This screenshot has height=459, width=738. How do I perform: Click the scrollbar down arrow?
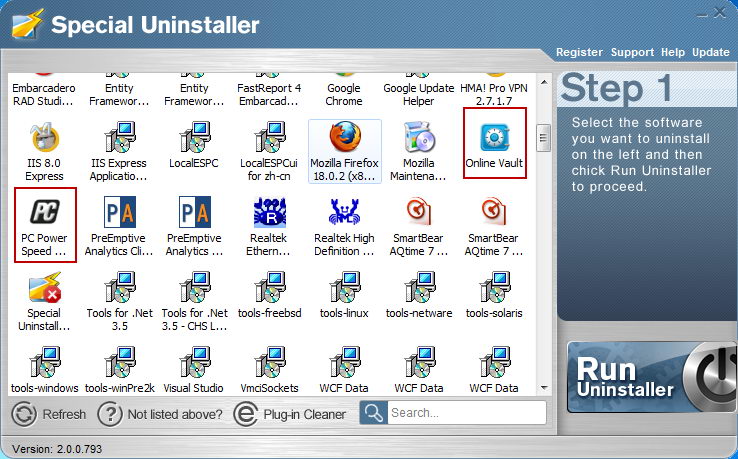coord(544,388)
